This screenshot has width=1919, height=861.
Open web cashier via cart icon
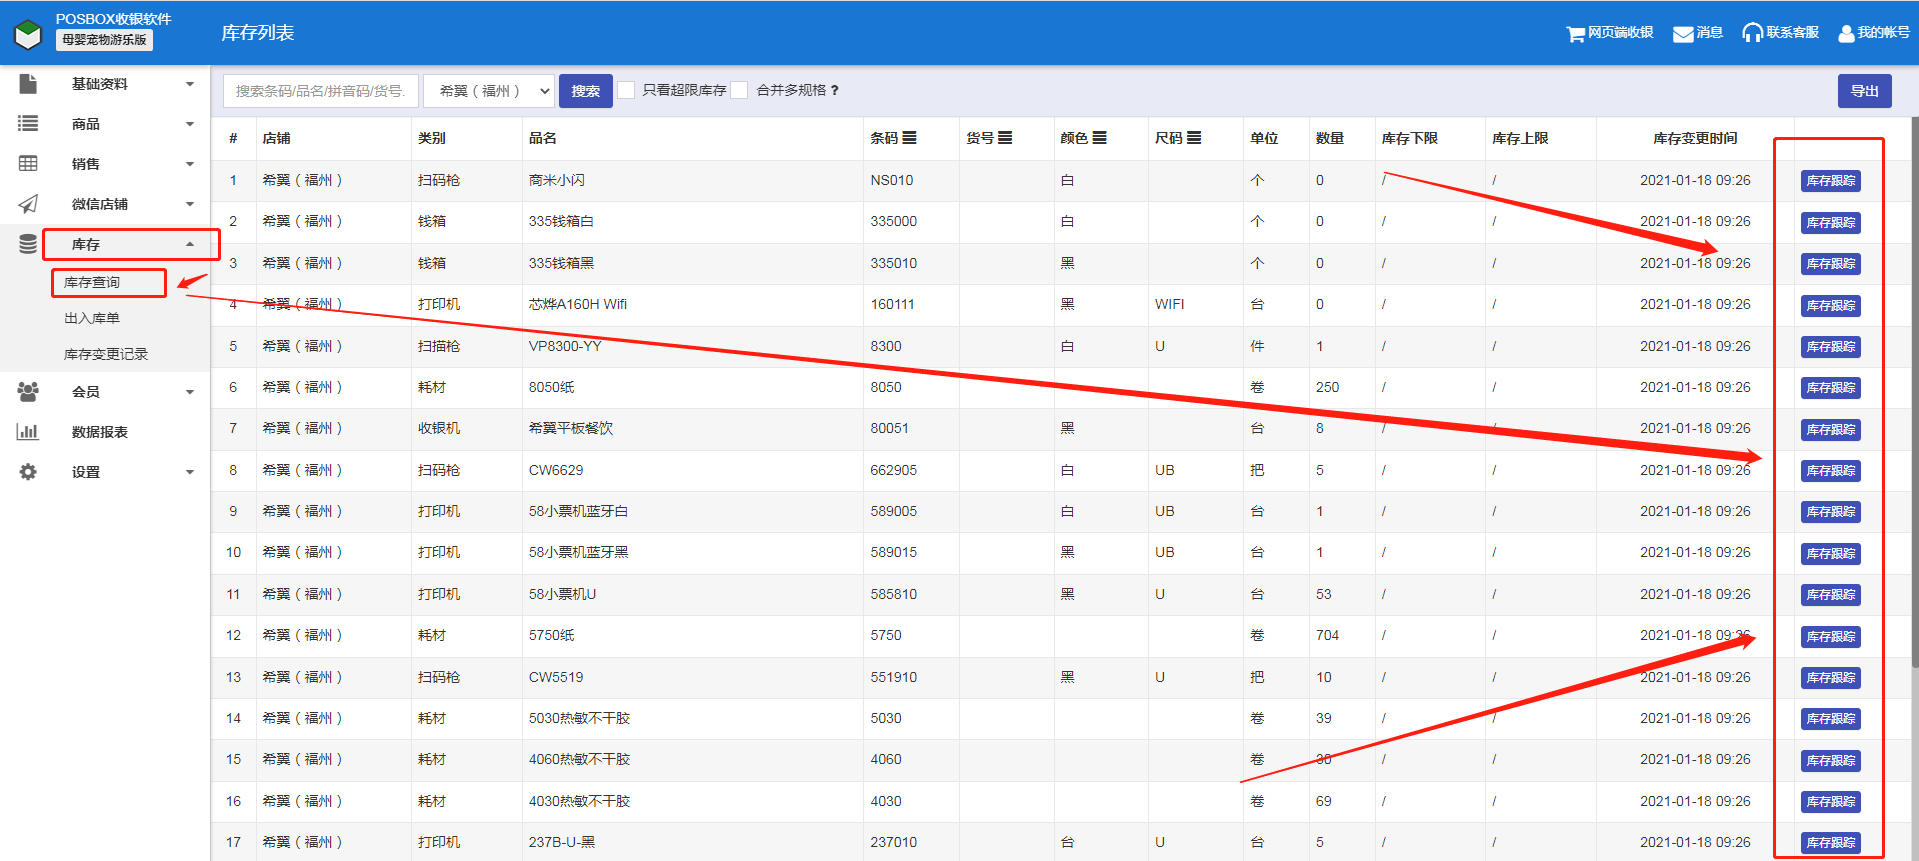tap(1576, 33)
